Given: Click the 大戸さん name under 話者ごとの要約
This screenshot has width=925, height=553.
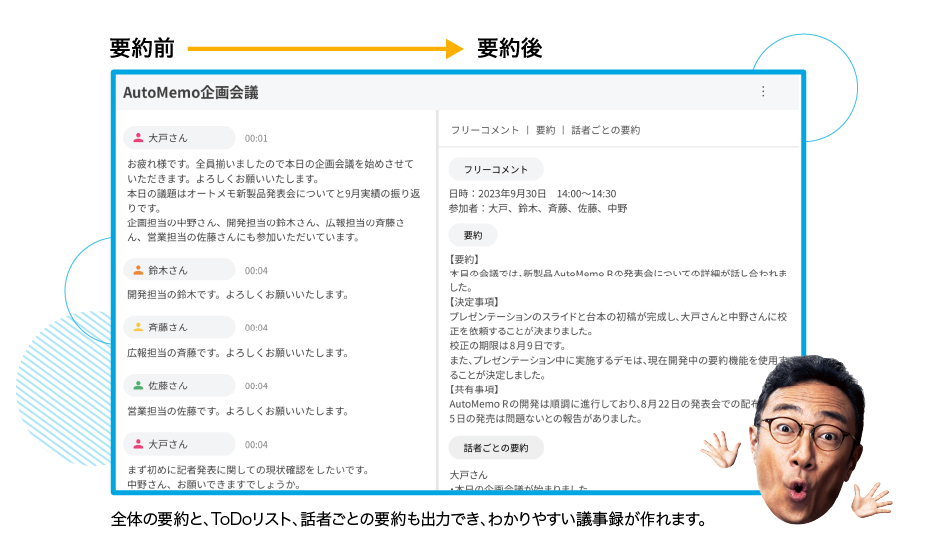Looking at the screenshot, I should pos(468,475).
